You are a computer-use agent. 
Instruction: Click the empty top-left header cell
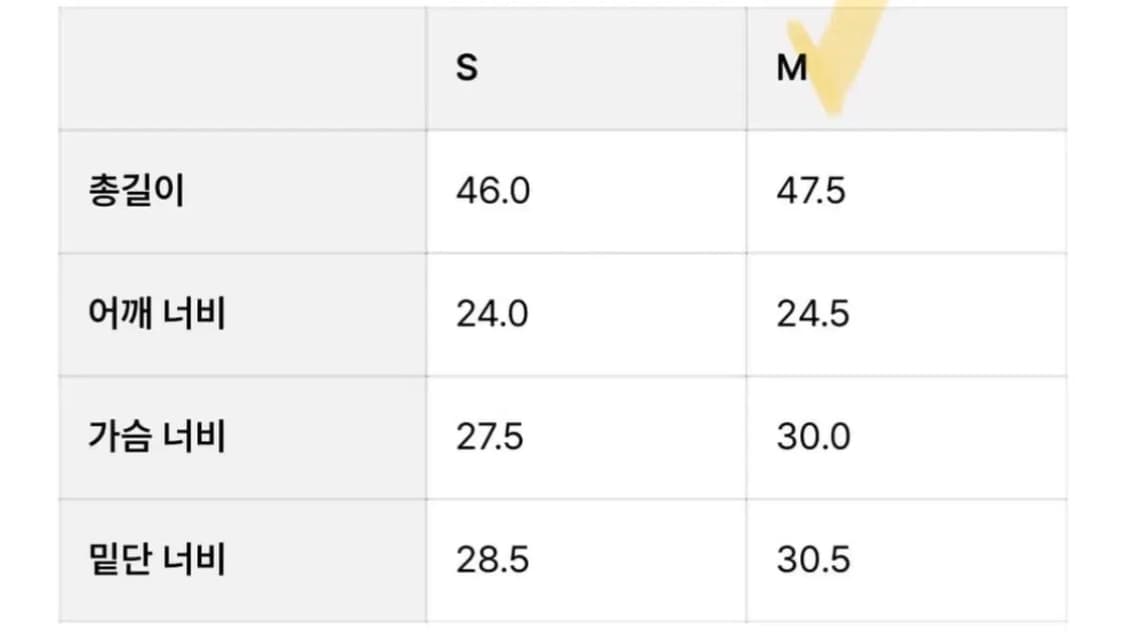242,69
